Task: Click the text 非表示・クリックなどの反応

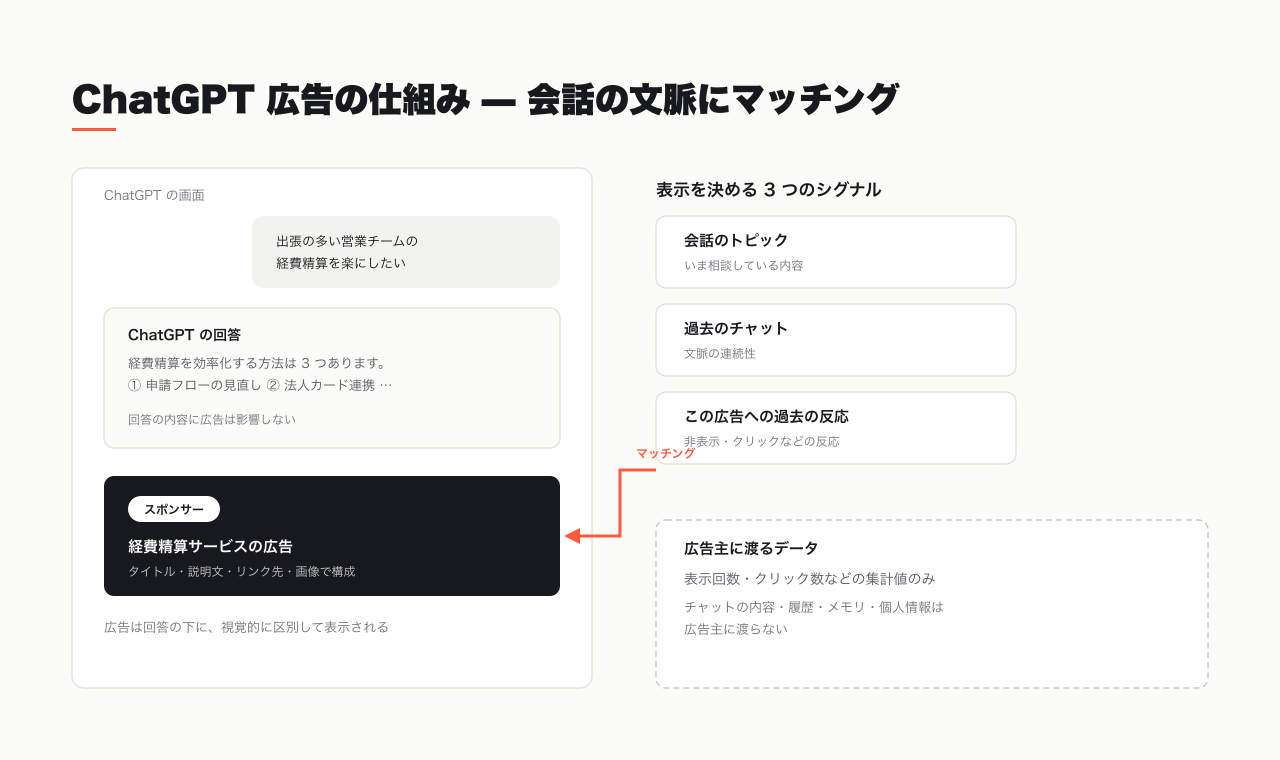Action: click(762, 441)
